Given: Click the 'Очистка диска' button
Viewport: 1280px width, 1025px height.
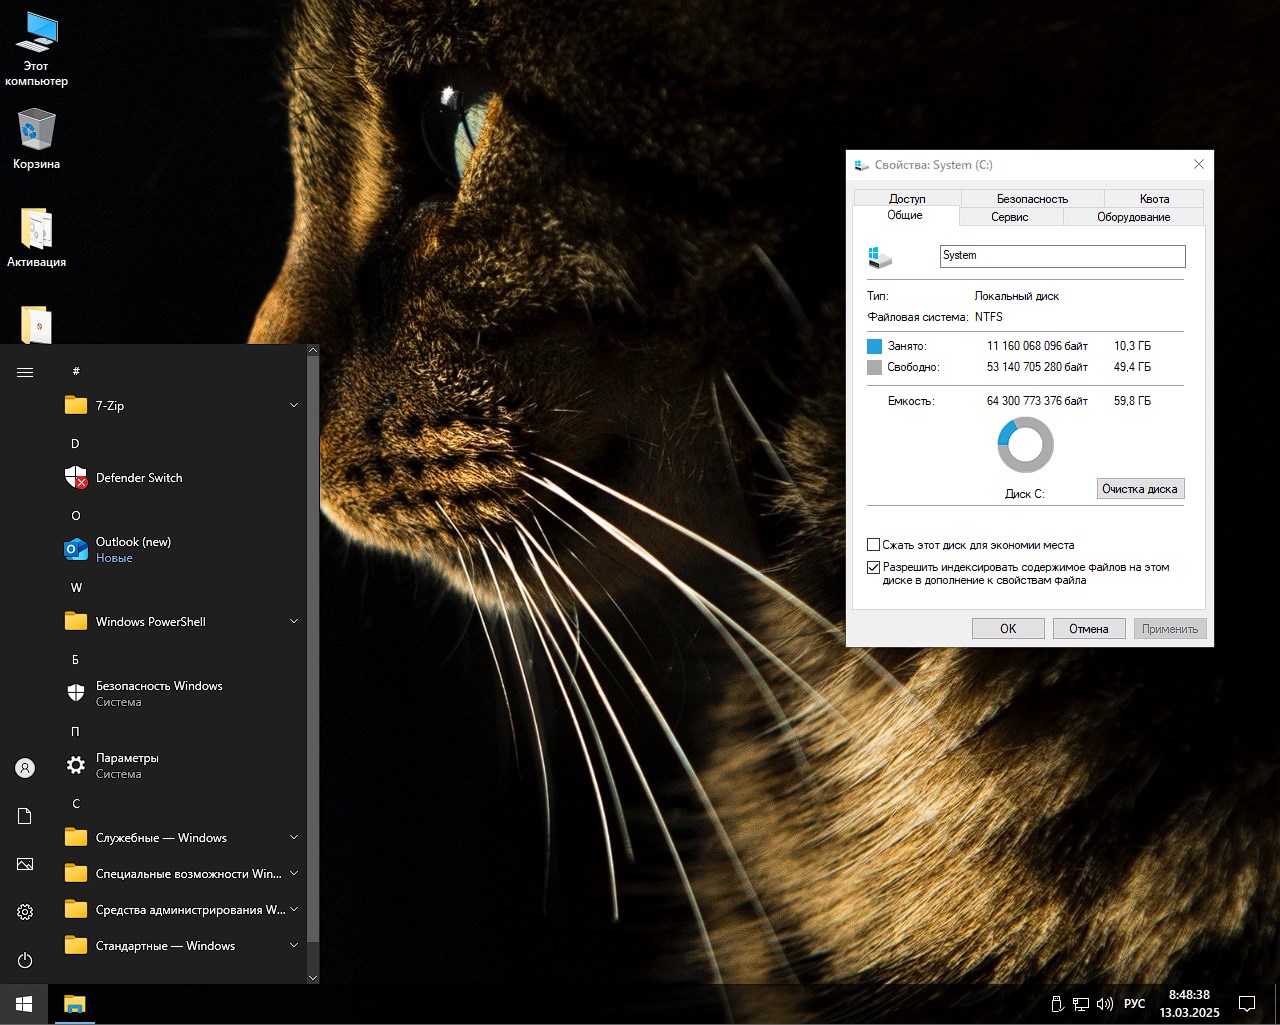Looking at the screenshot, I should click(1140, 489).
